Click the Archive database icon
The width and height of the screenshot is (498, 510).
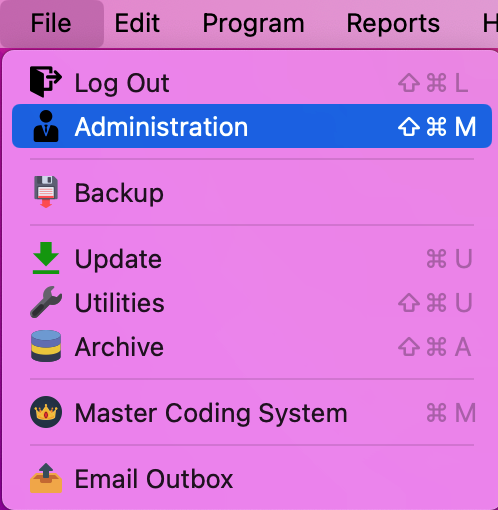click(46, 346)
